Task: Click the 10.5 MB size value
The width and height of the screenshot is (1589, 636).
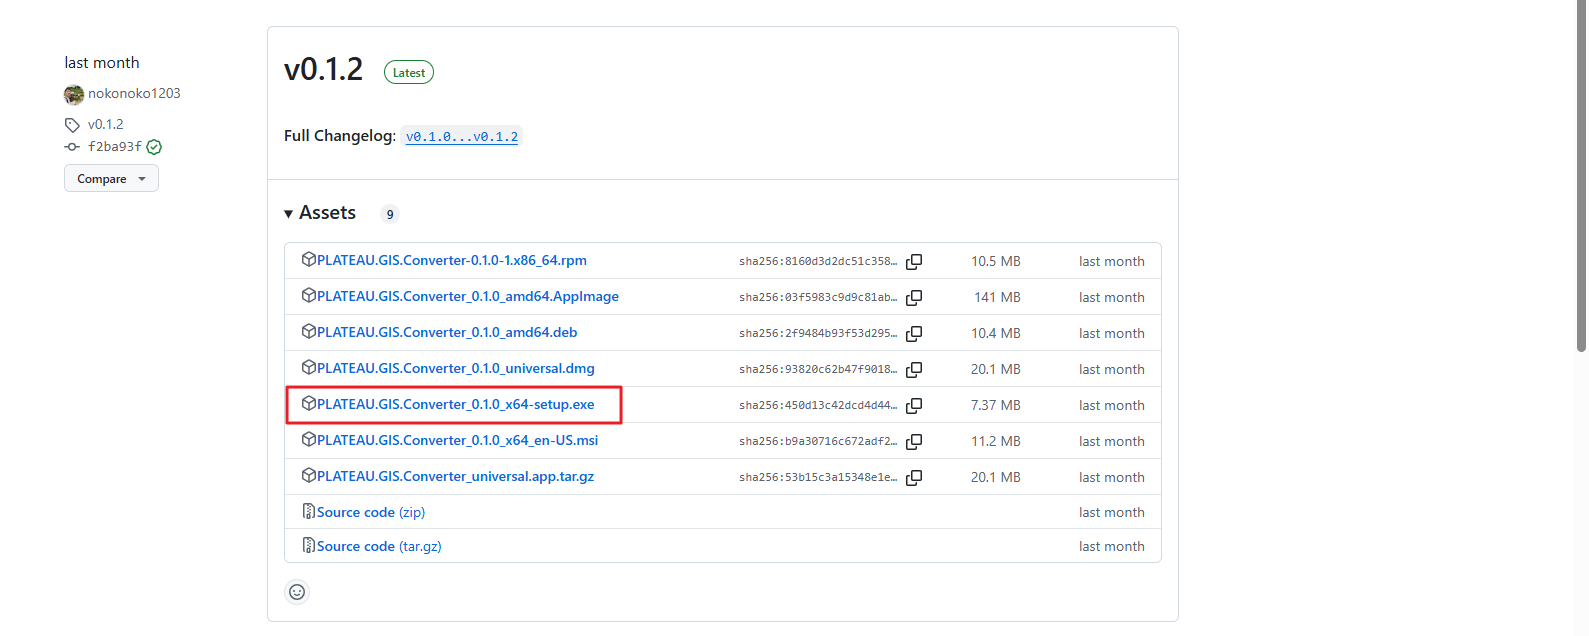Action: click(x=996, y=261)
